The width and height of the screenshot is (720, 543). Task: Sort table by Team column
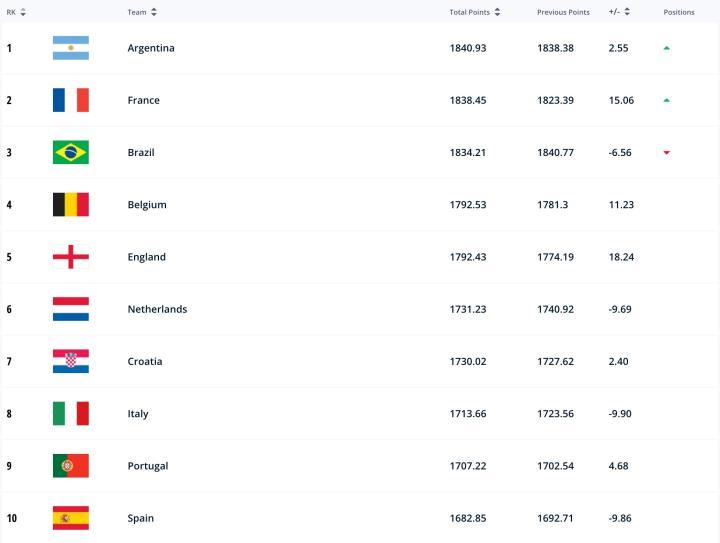point(142,12)
